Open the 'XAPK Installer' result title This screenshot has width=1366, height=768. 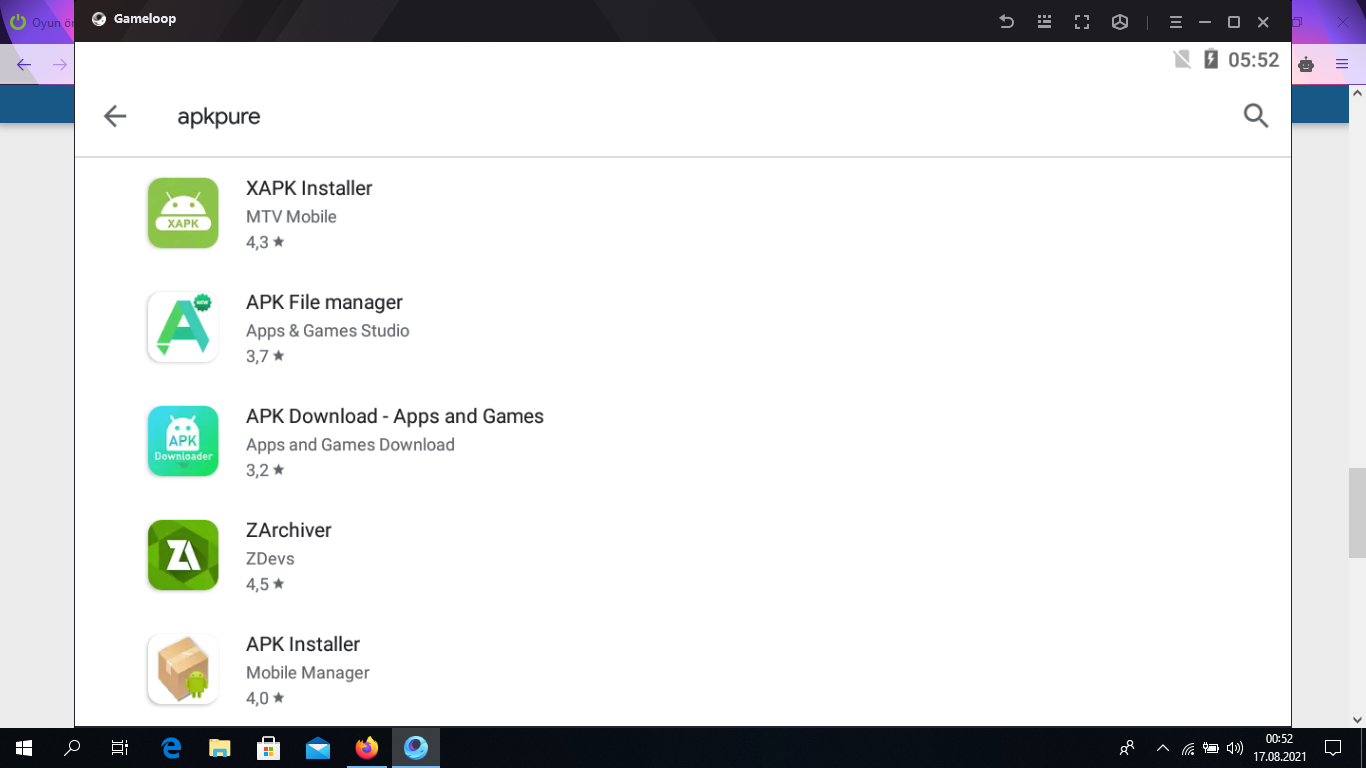(x=309, y=188)
